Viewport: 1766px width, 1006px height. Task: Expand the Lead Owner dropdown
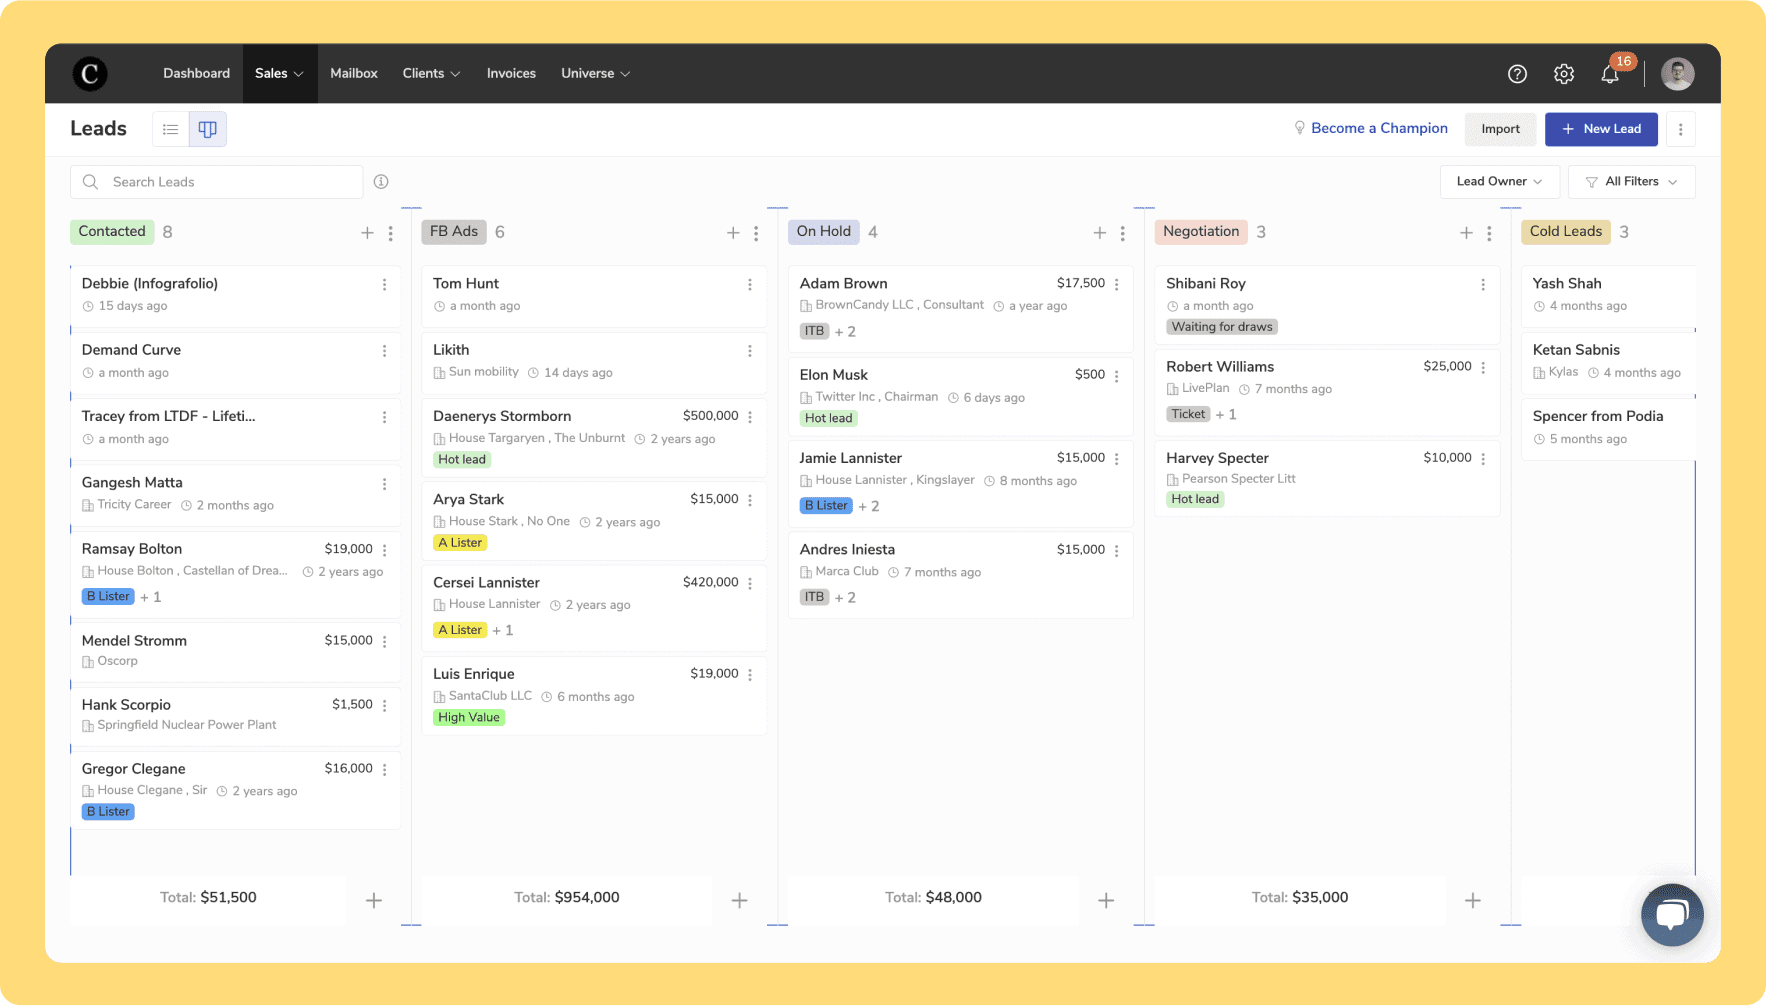pyautogui.click(x=1498, y=182)
